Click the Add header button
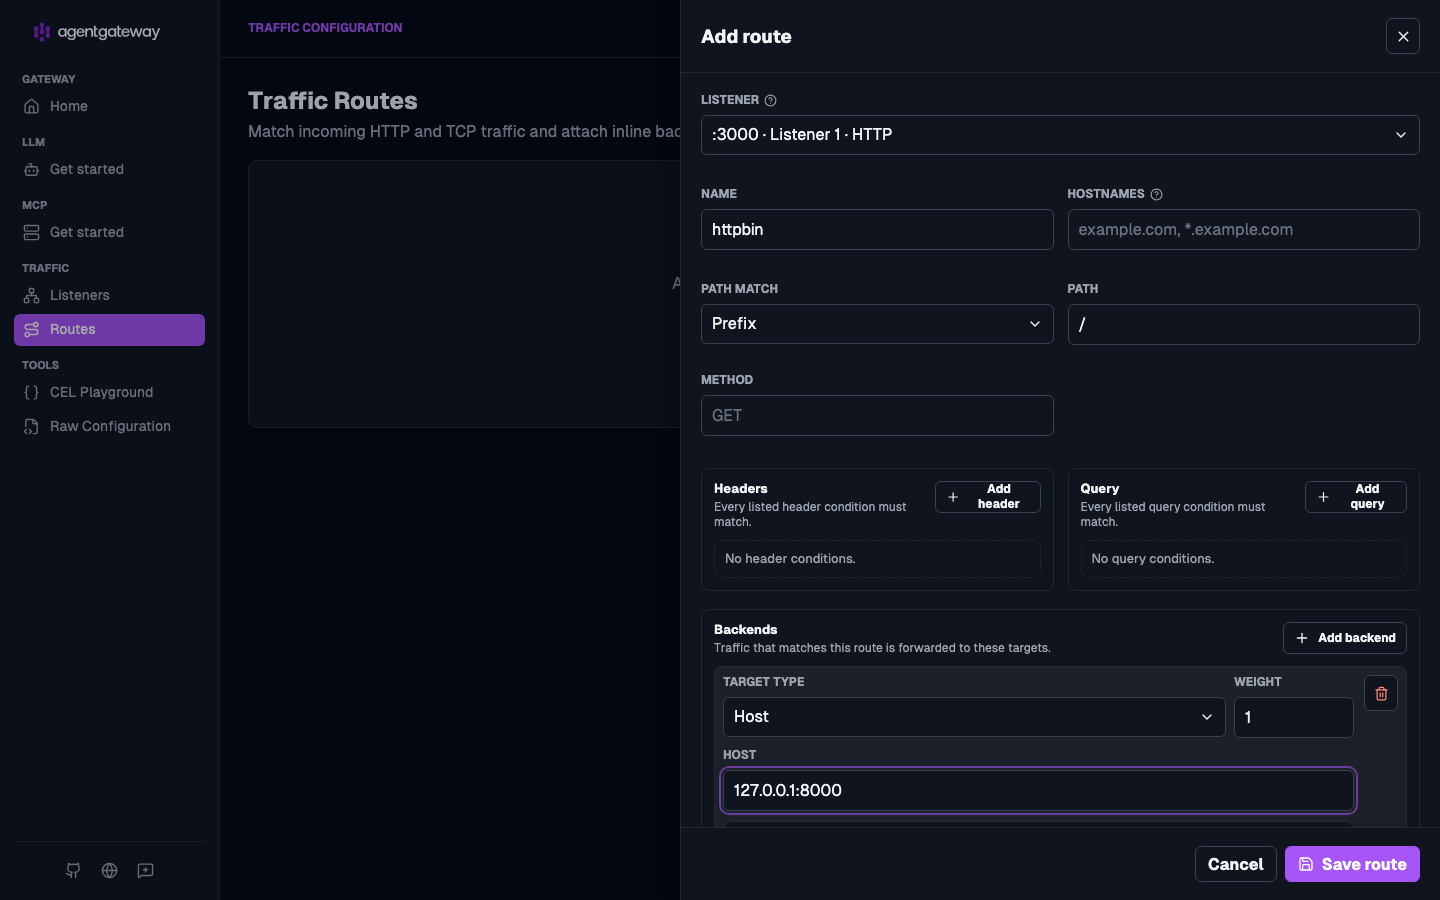The image size is (1440, 900). click(x=988, y=497)
